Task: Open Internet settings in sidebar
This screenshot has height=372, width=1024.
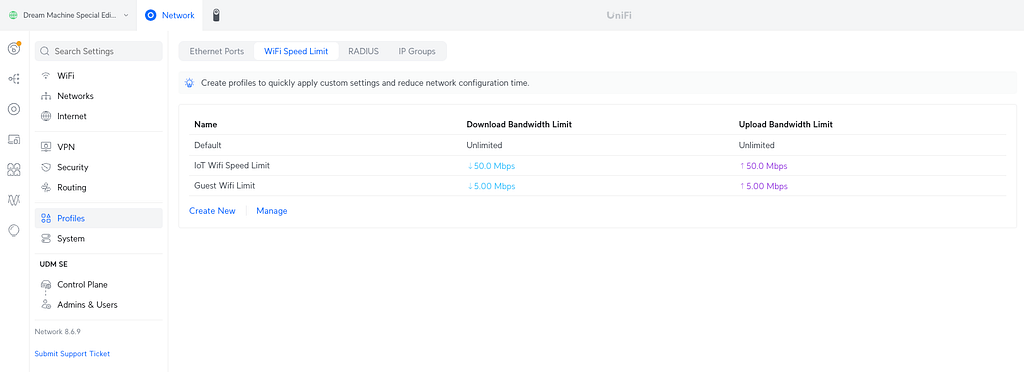Action: pos(99,116)
